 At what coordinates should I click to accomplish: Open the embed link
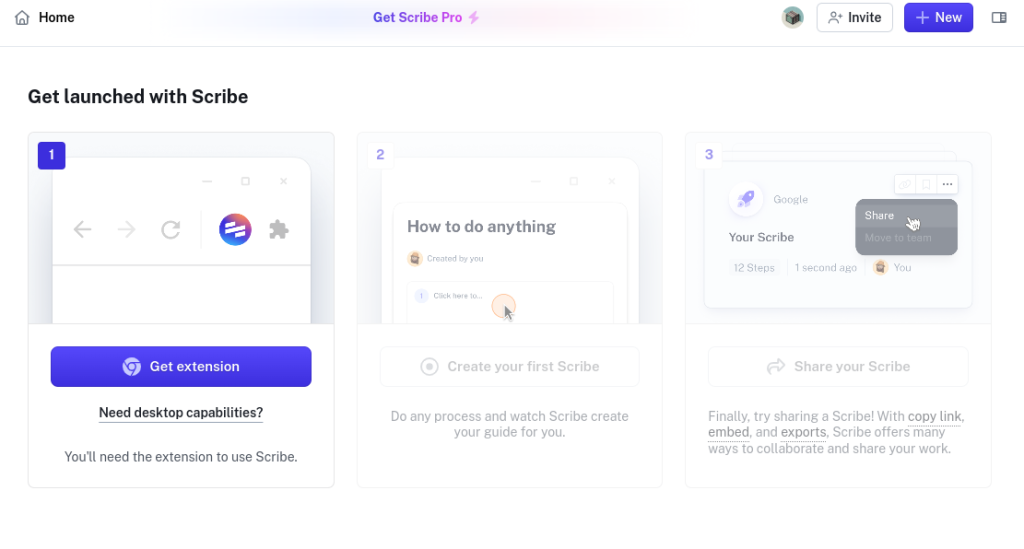728,432
